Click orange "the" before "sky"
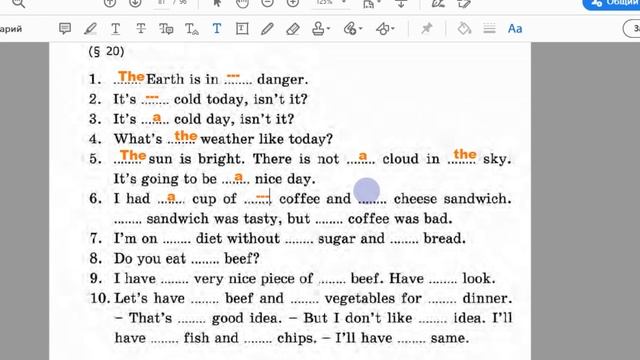Viewport: 640px width, 360px height. 465,154
